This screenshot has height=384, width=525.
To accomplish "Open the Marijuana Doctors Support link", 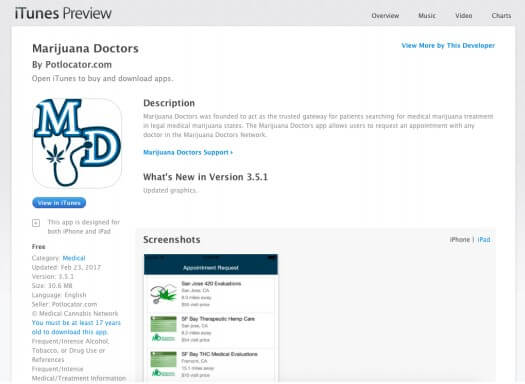I will (188, 152).
